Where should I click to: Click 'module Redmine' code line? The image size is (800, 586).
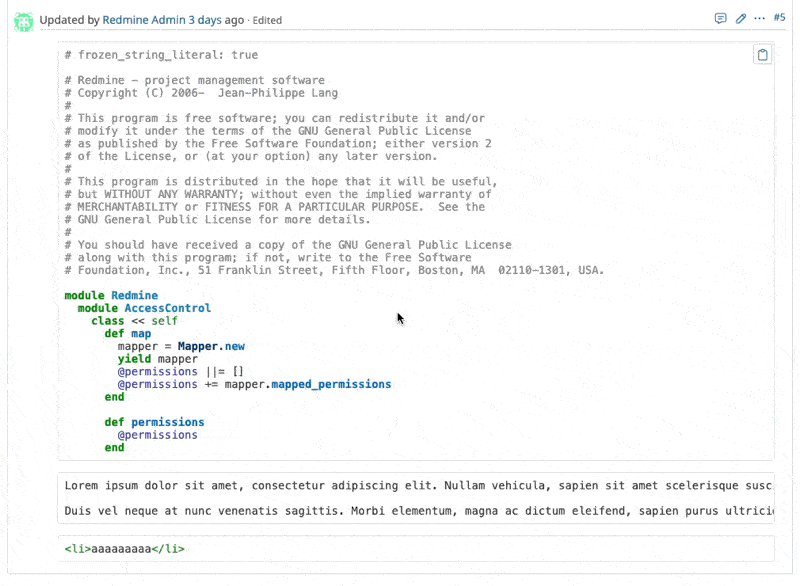111,295
